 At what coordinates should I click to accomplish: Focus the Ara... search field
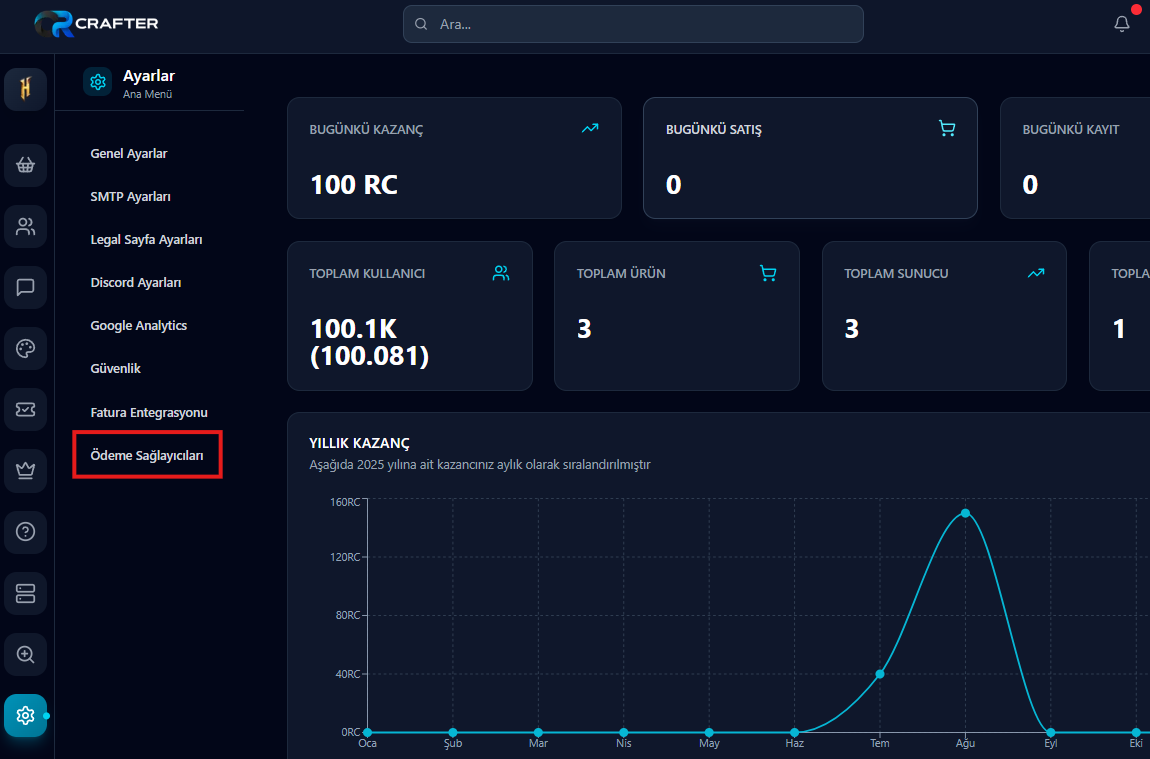click(633, 24)
